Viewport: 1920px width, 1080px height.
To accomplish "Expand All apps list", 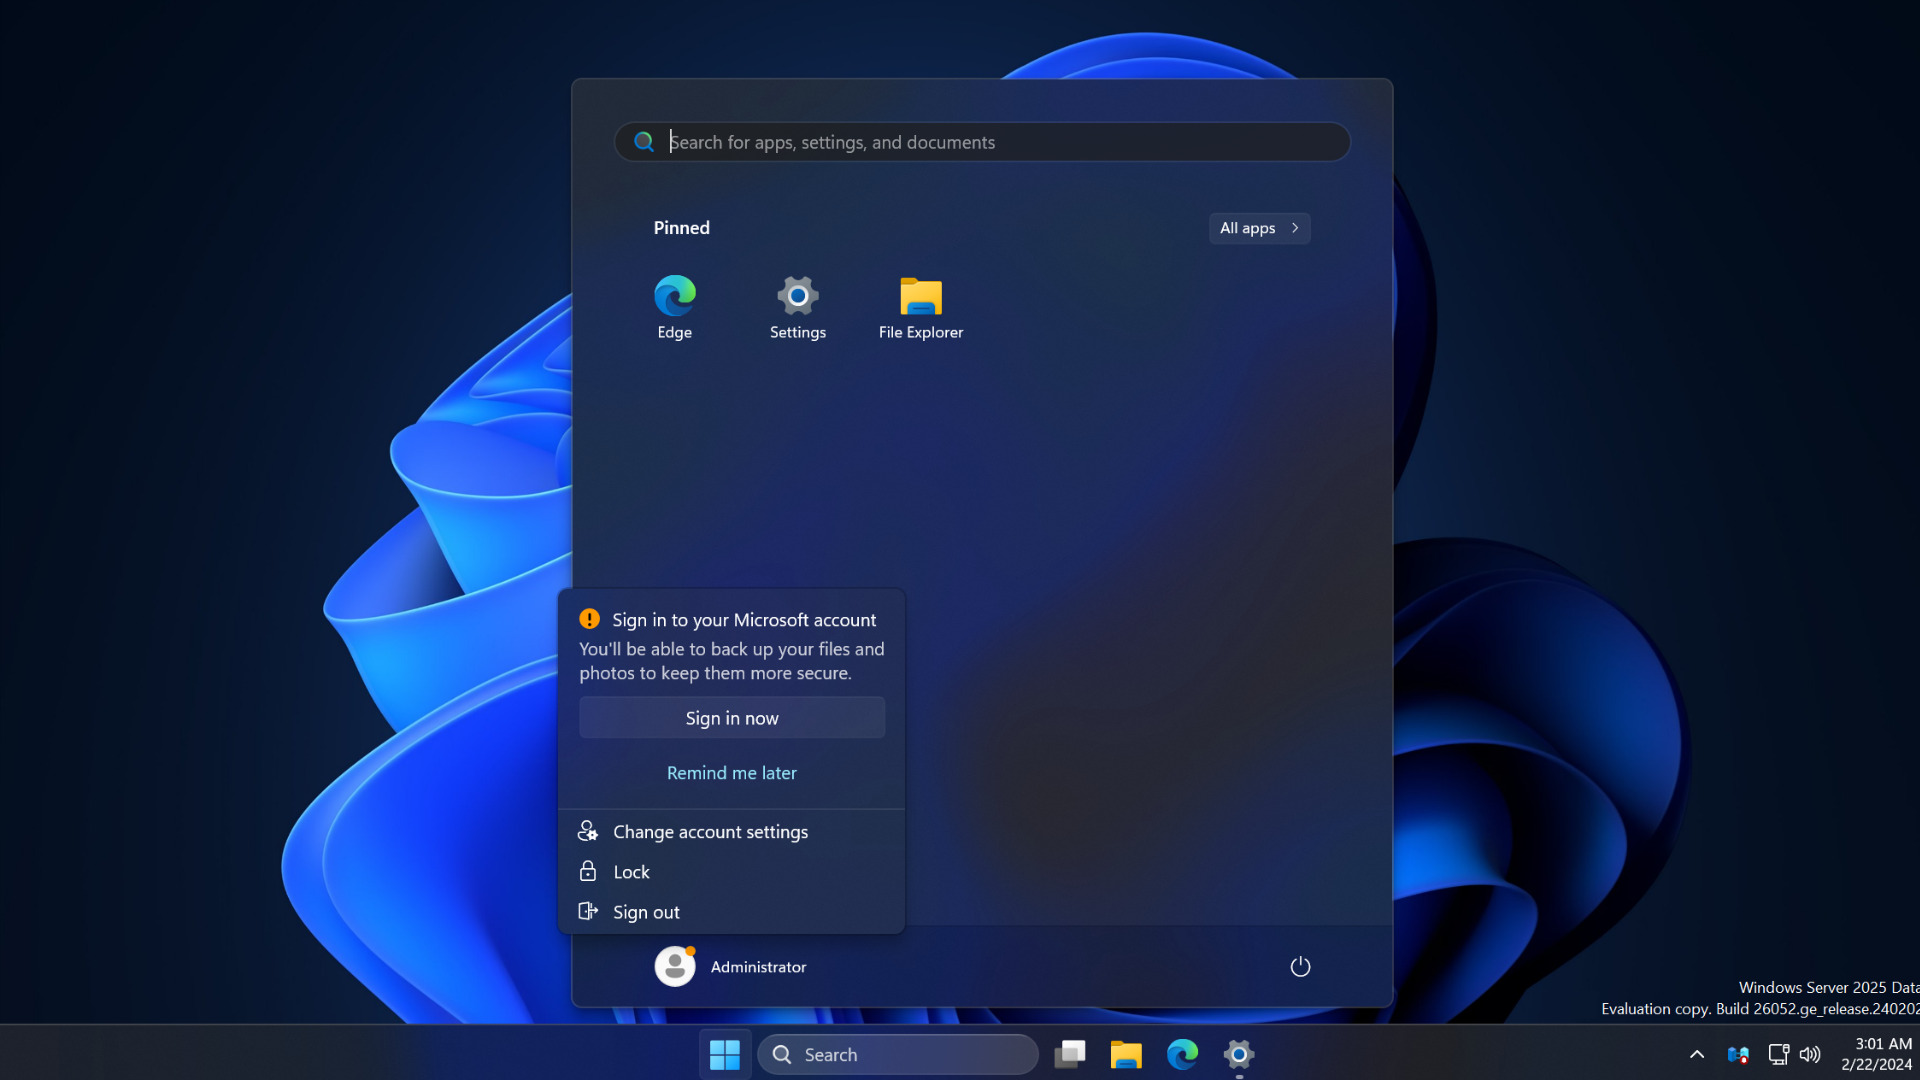I will (x=1257, y=227).
